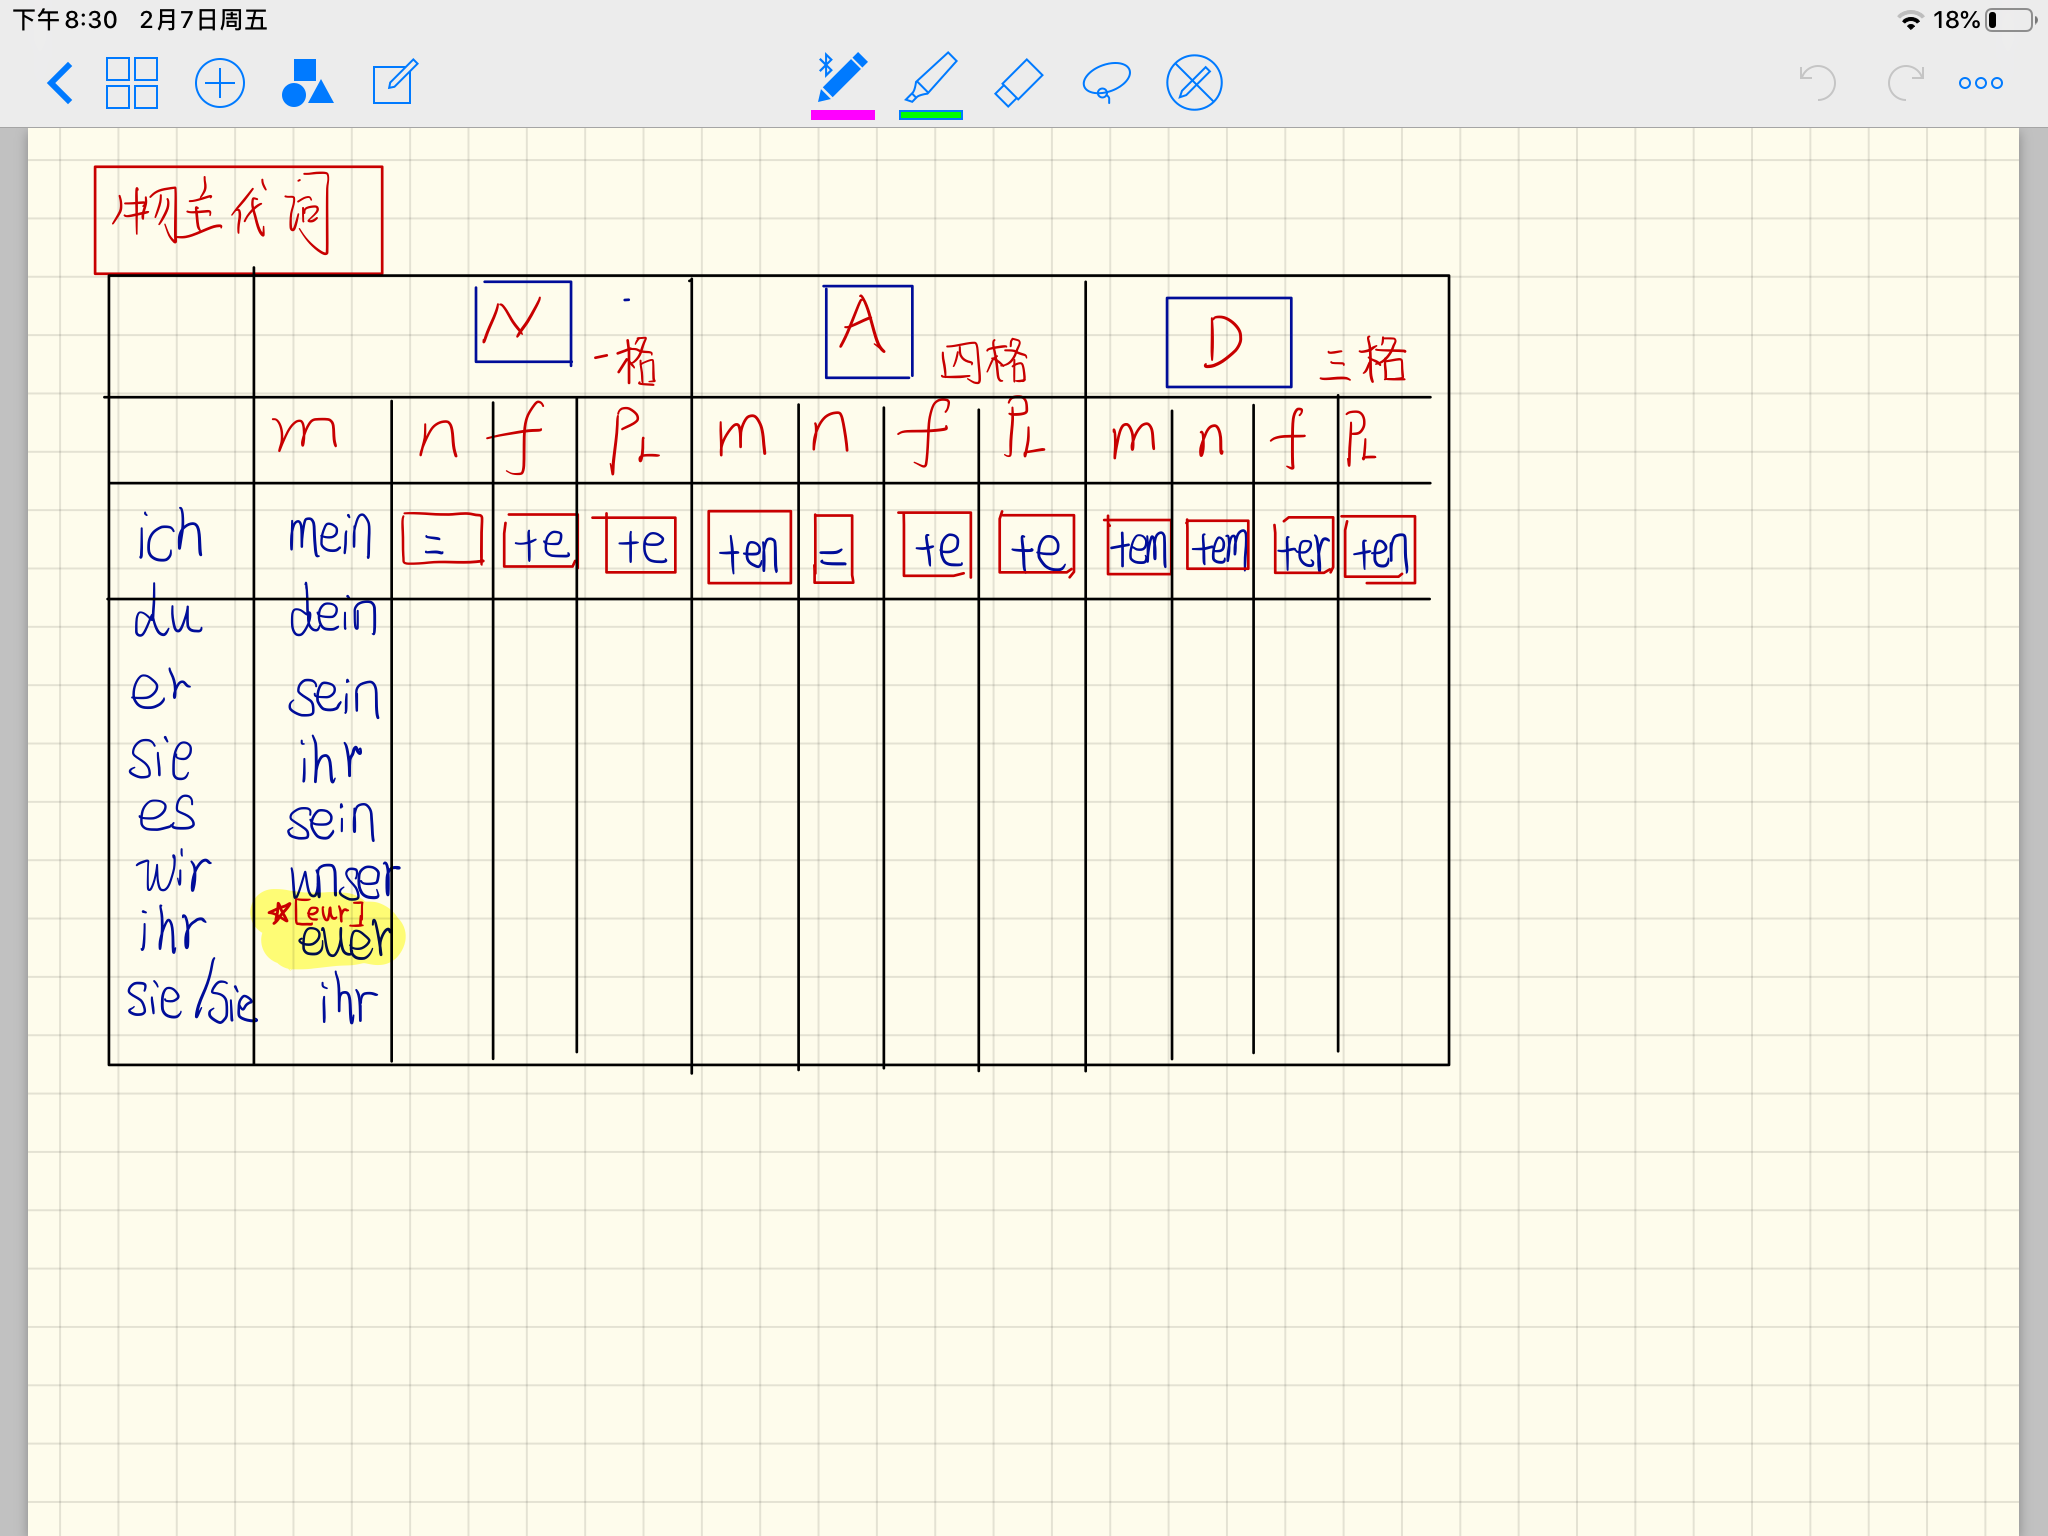Tap the yellow highlighted 'euer' word

(x=343, y=940)
